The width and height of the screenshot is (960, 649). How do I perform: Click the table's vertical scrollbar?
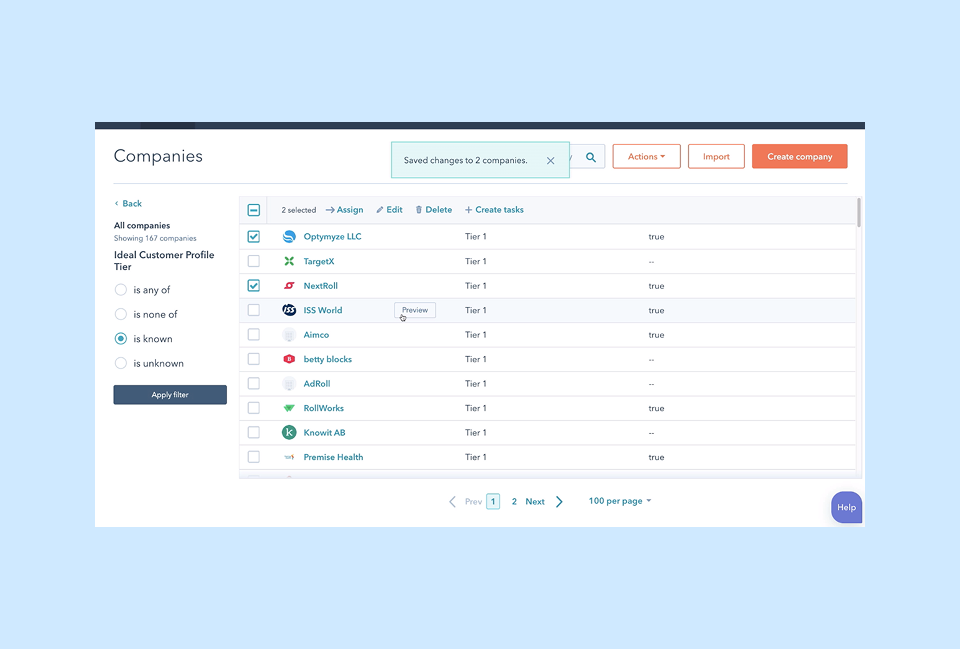[x=859, y=212]
